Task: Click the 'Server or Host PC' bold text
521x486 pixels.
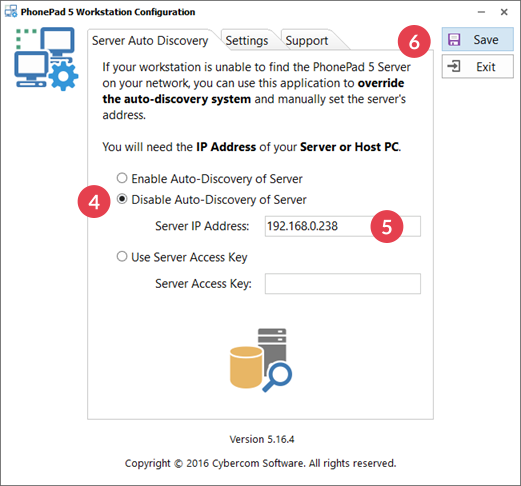Action: 349,147
